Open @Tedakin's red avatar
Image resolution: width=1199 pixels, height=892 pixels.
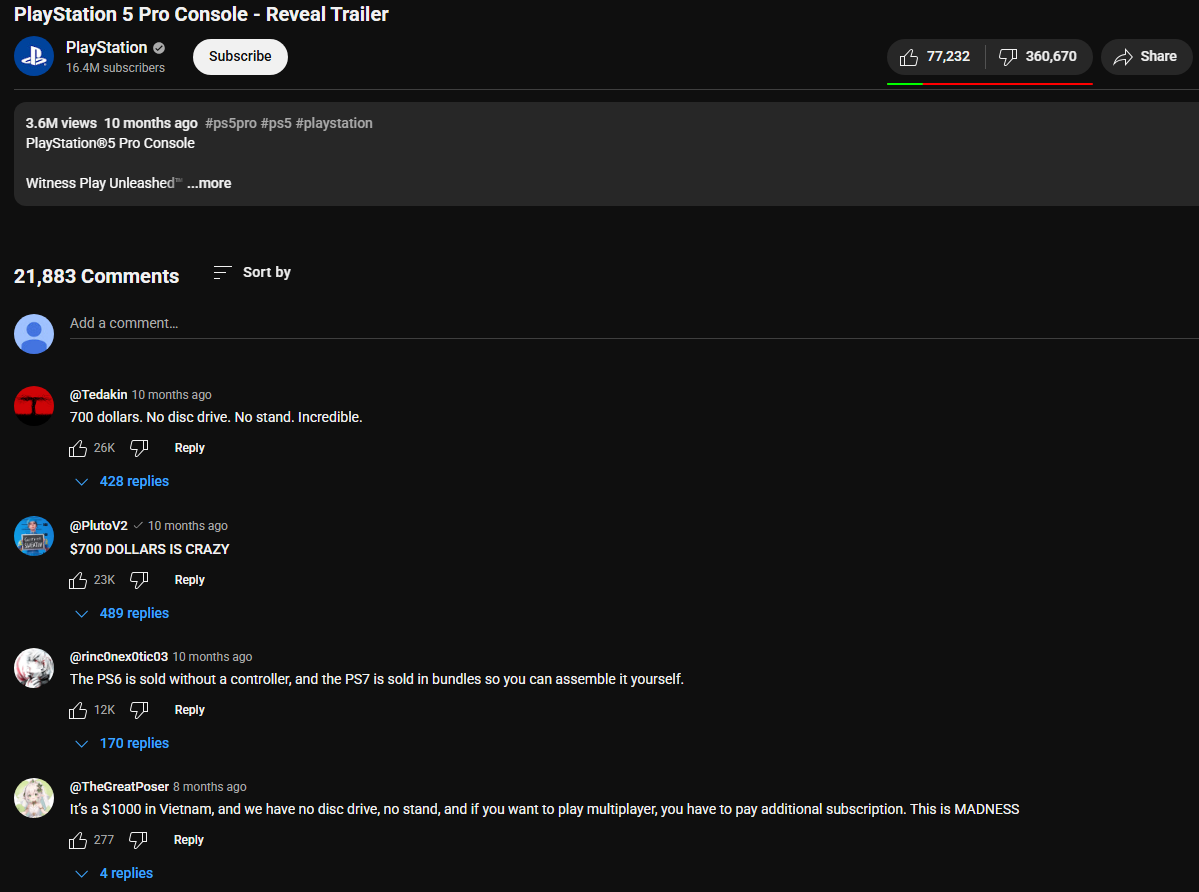(x=34, y=406)
